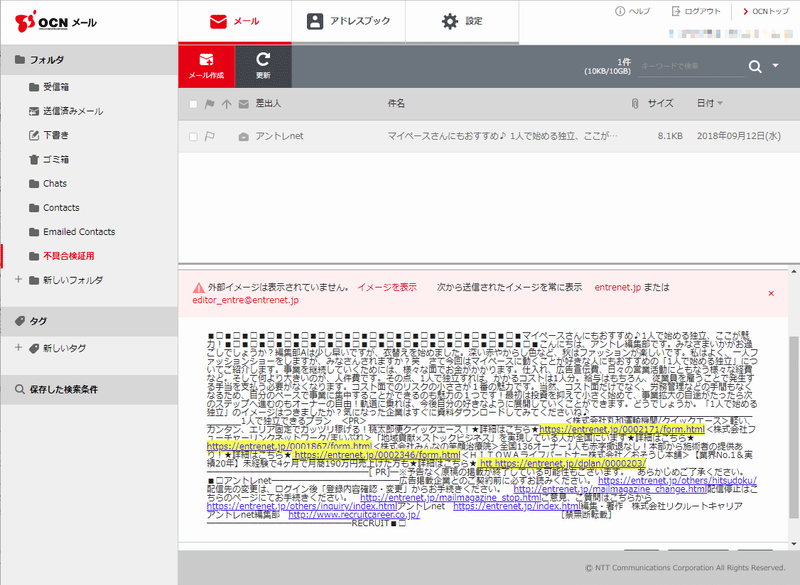This screenshot has height=585, width=800.
Task: Click the OCN メール logo
Action: click(x=56, y=22)
